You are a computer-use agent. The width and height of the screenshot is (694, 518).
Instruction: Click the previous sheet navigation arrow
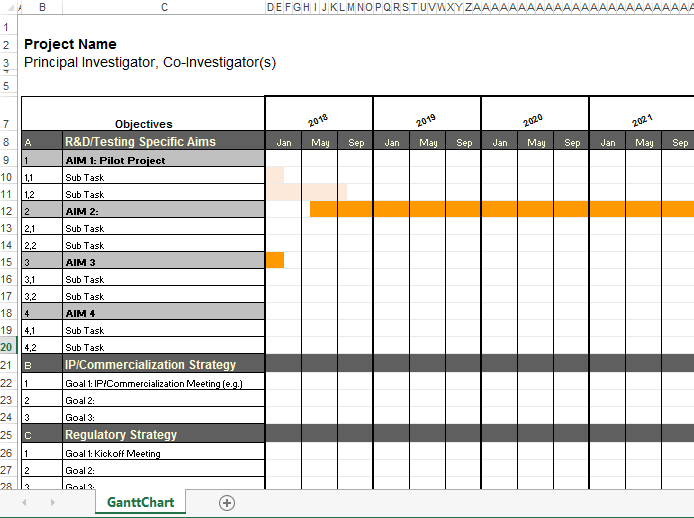[x=24, y=503]
